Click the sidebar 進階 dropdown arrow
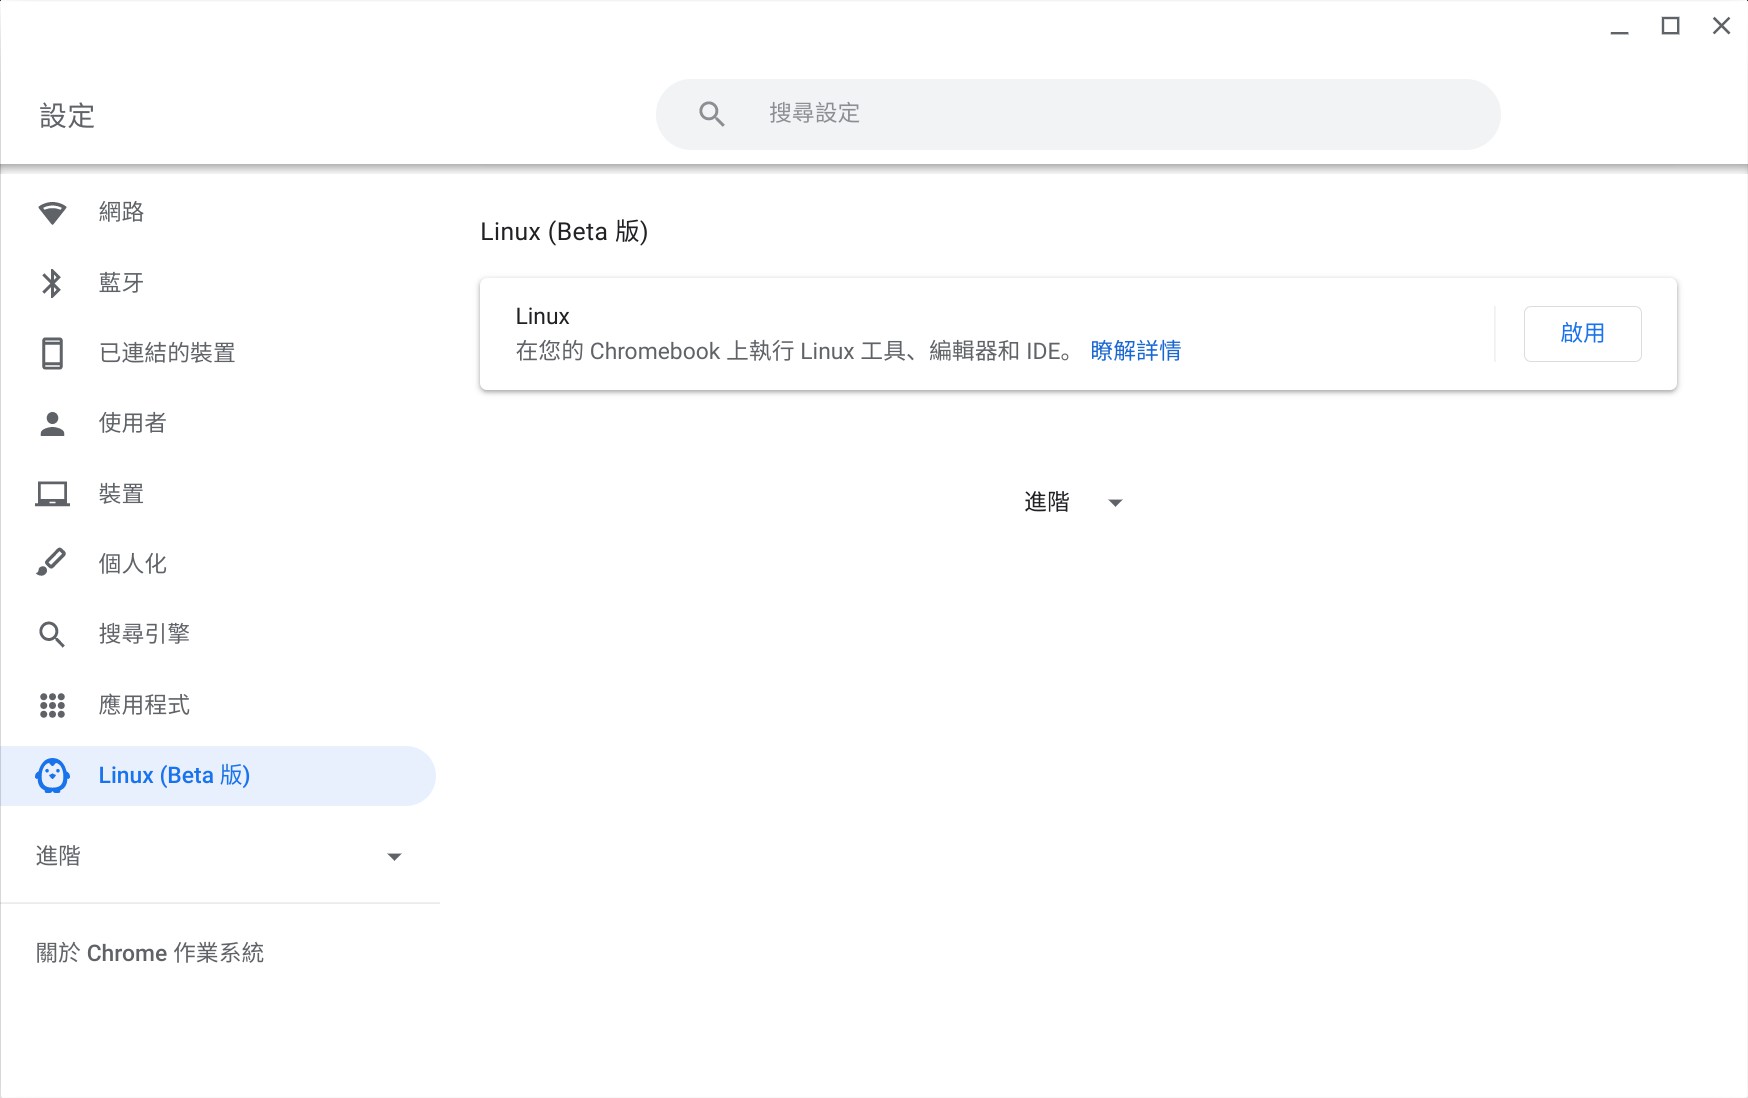1748x1098 pixels. 394,857
